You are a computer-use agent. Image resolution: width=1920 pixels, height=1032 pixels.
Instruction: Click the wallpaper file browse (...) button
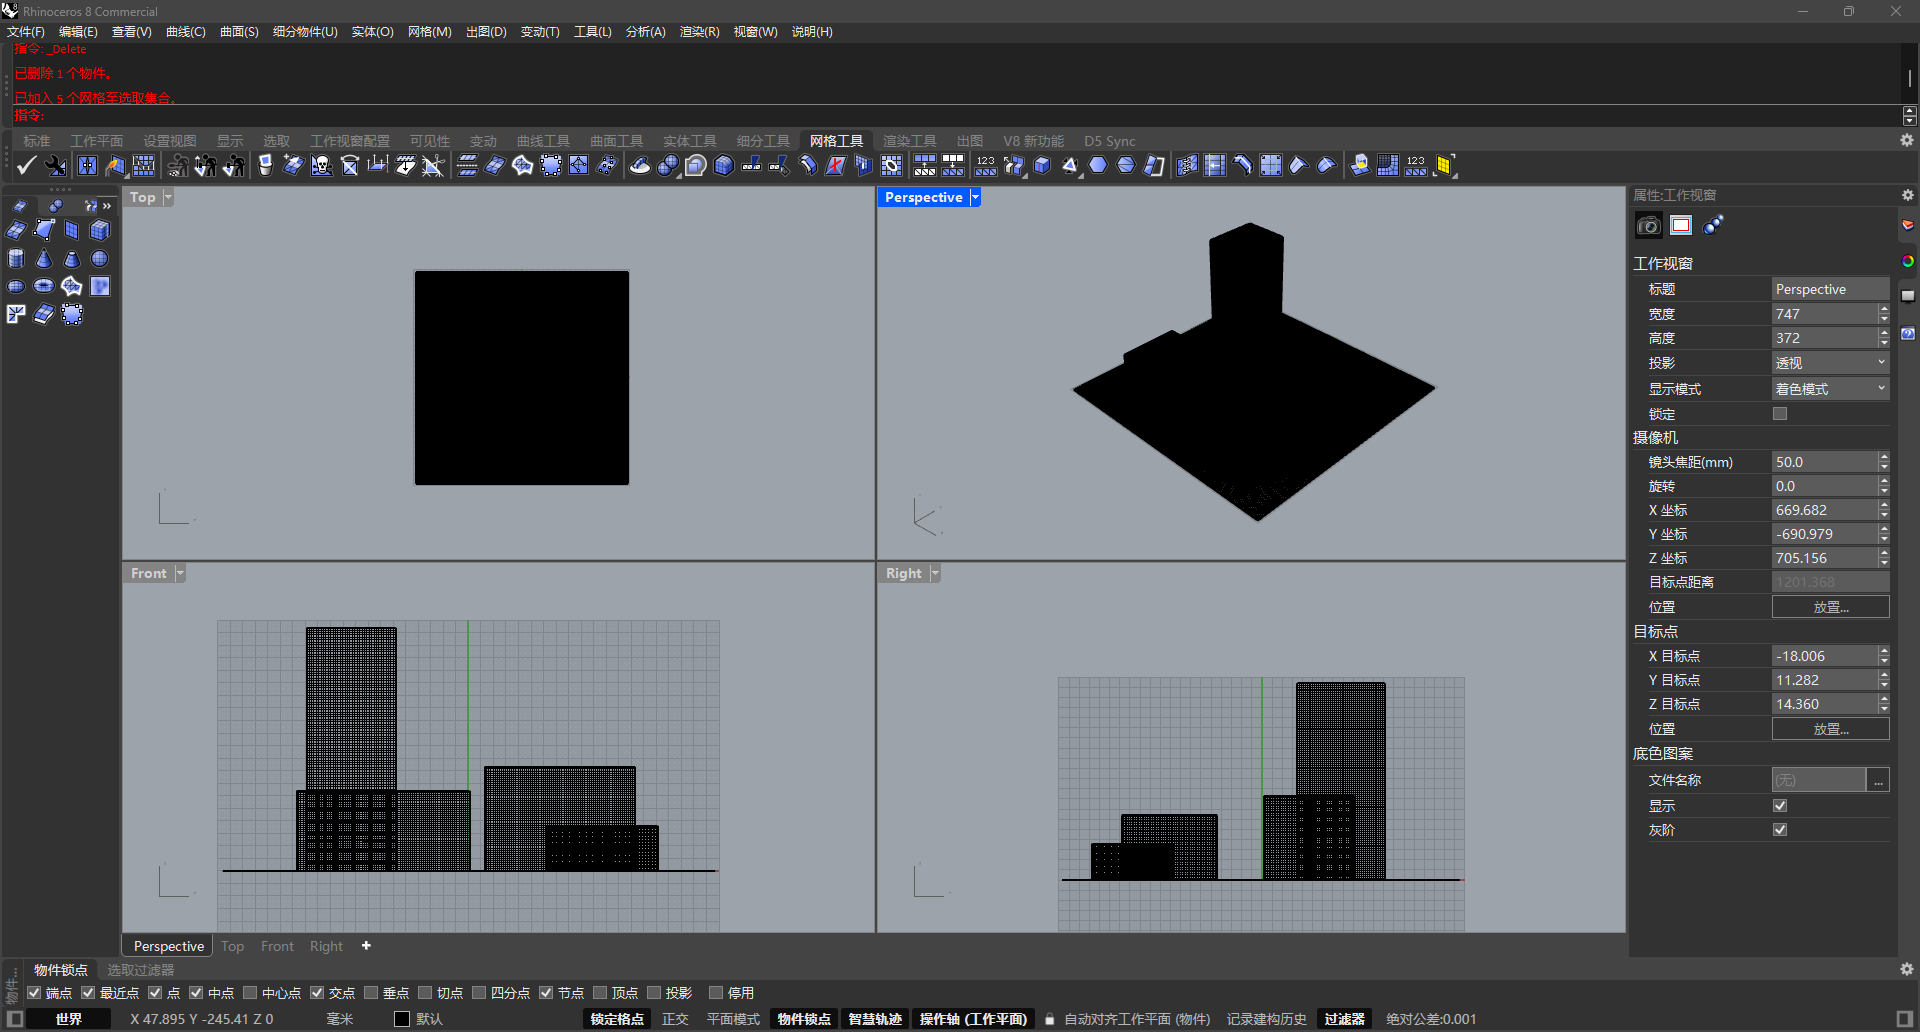[x=1879, y=780]
